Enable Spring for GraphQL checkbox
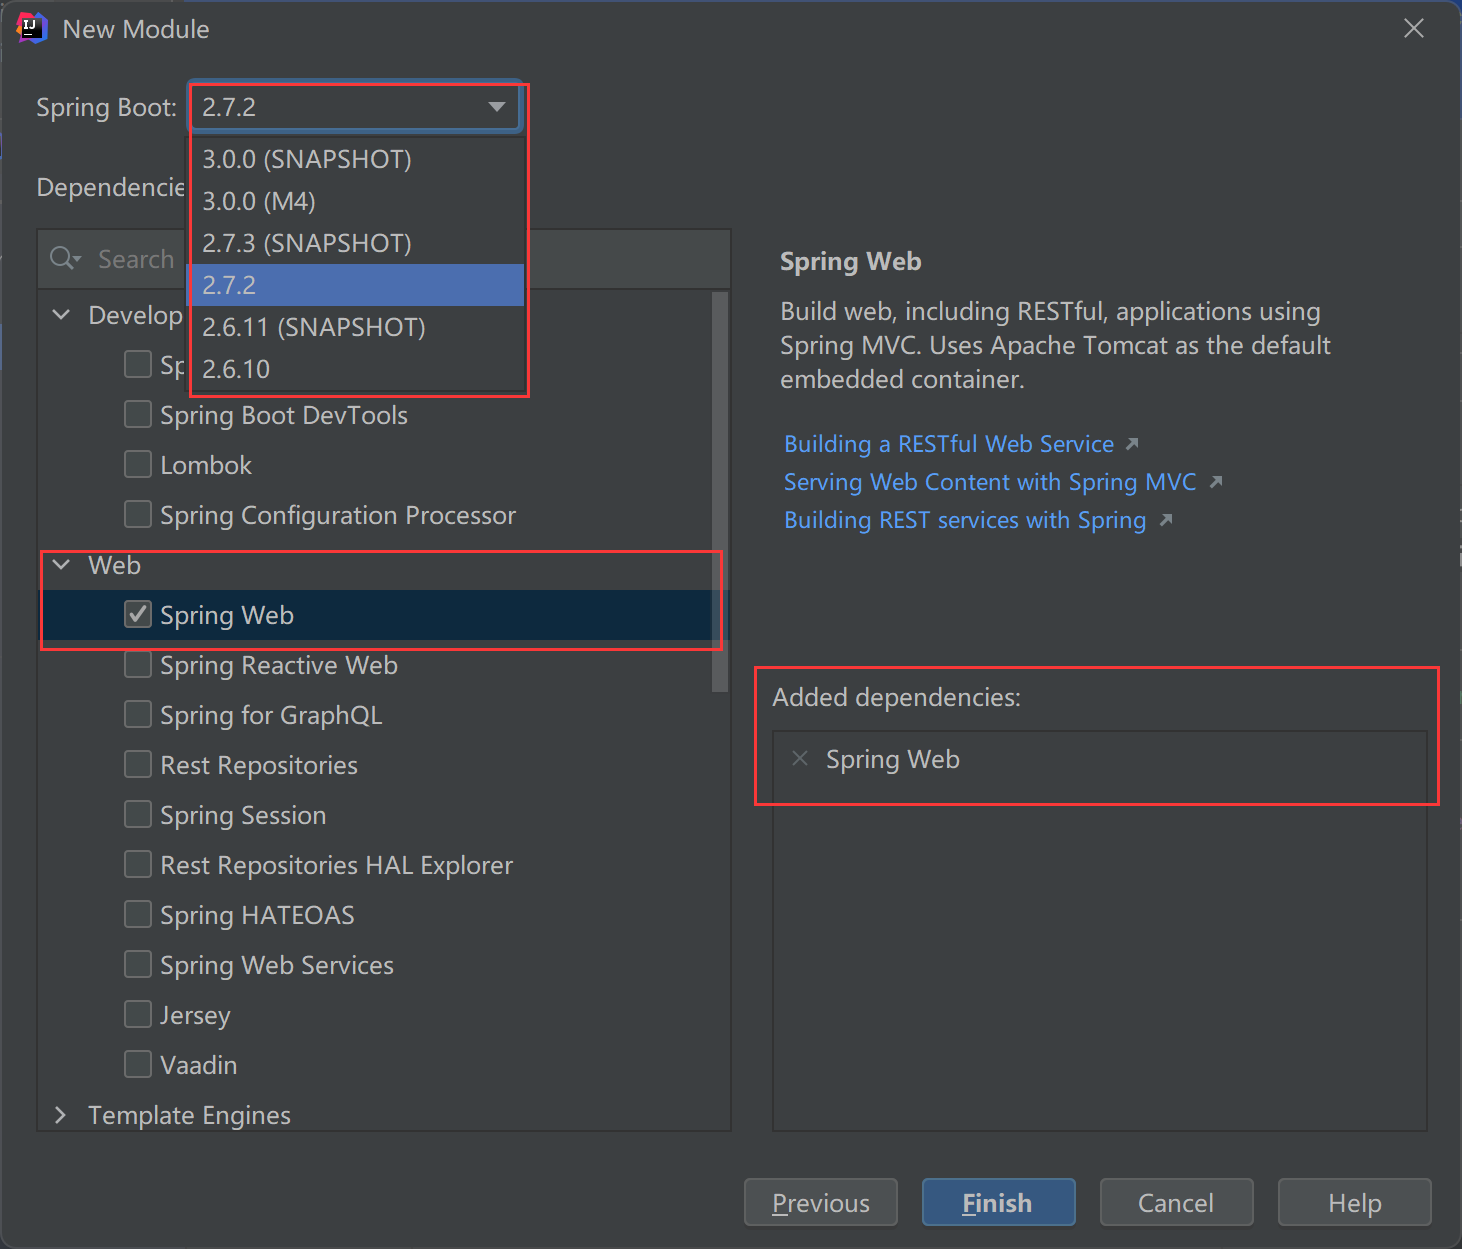The width and height of the screenshot is (1462, 1249). (138, 714)
